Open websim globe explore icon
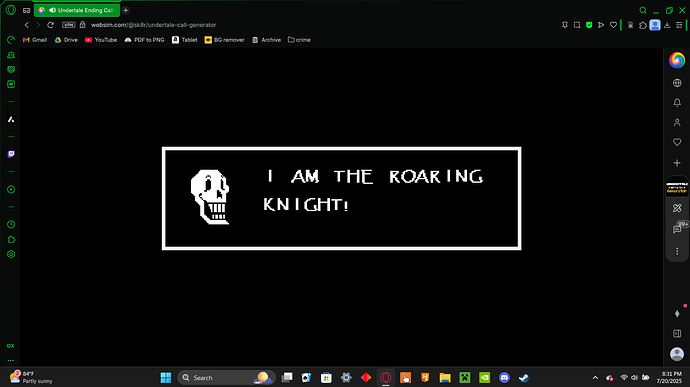The image size is (690, 387). point(677,83)
